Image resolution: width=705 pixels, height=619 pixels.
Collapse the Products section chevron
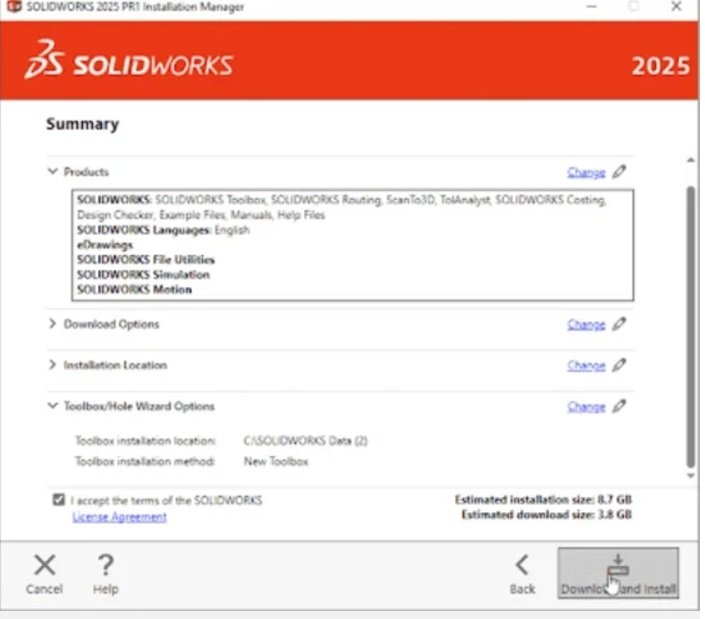[x=53, y=171]
